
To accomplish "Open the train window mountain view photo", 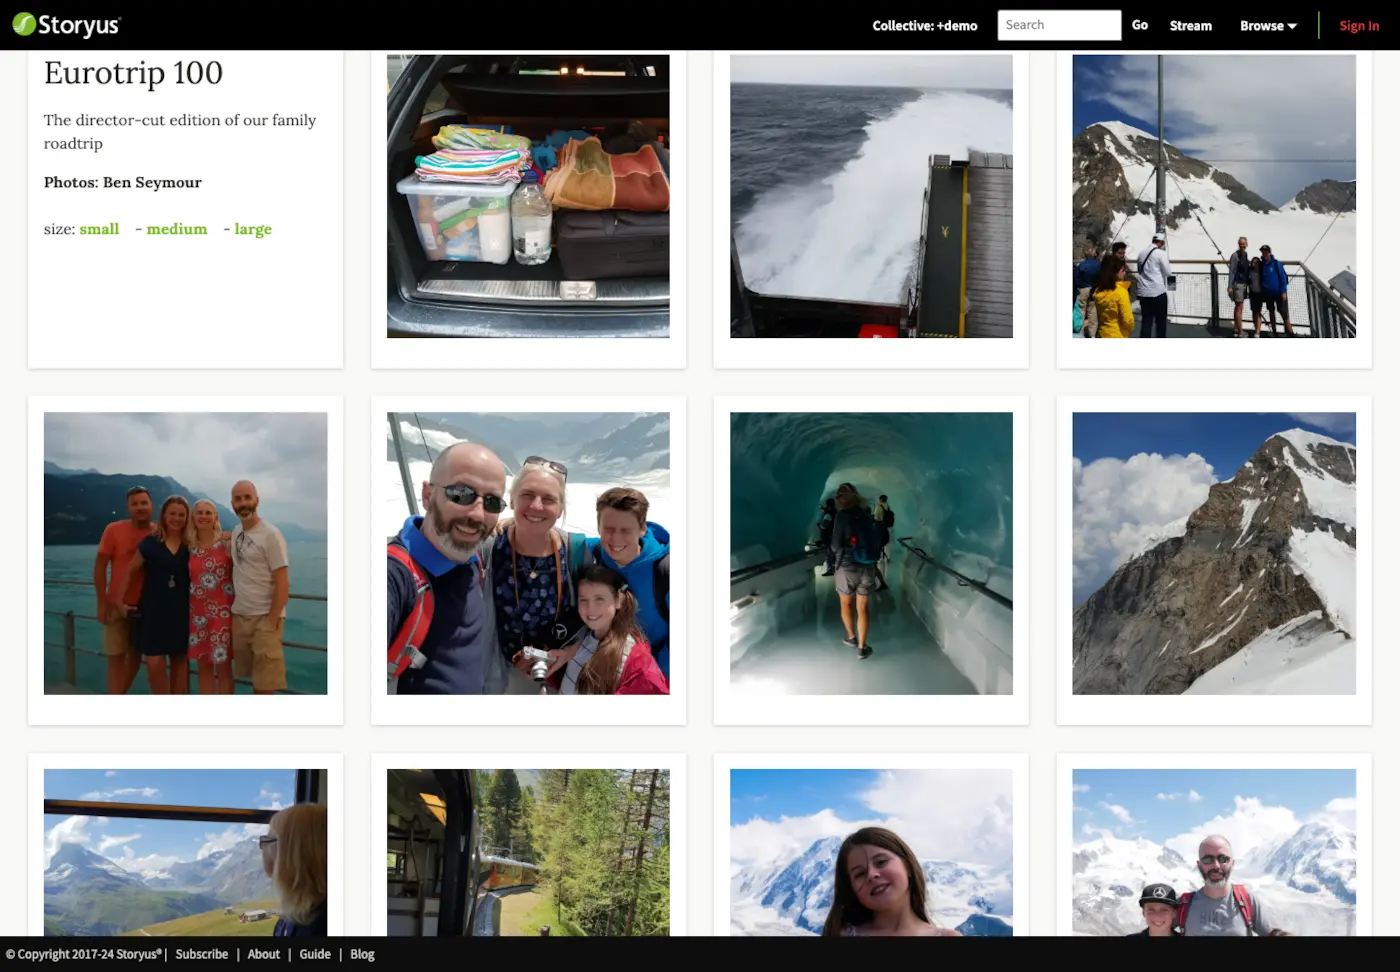I will click(x=185, y=852).
